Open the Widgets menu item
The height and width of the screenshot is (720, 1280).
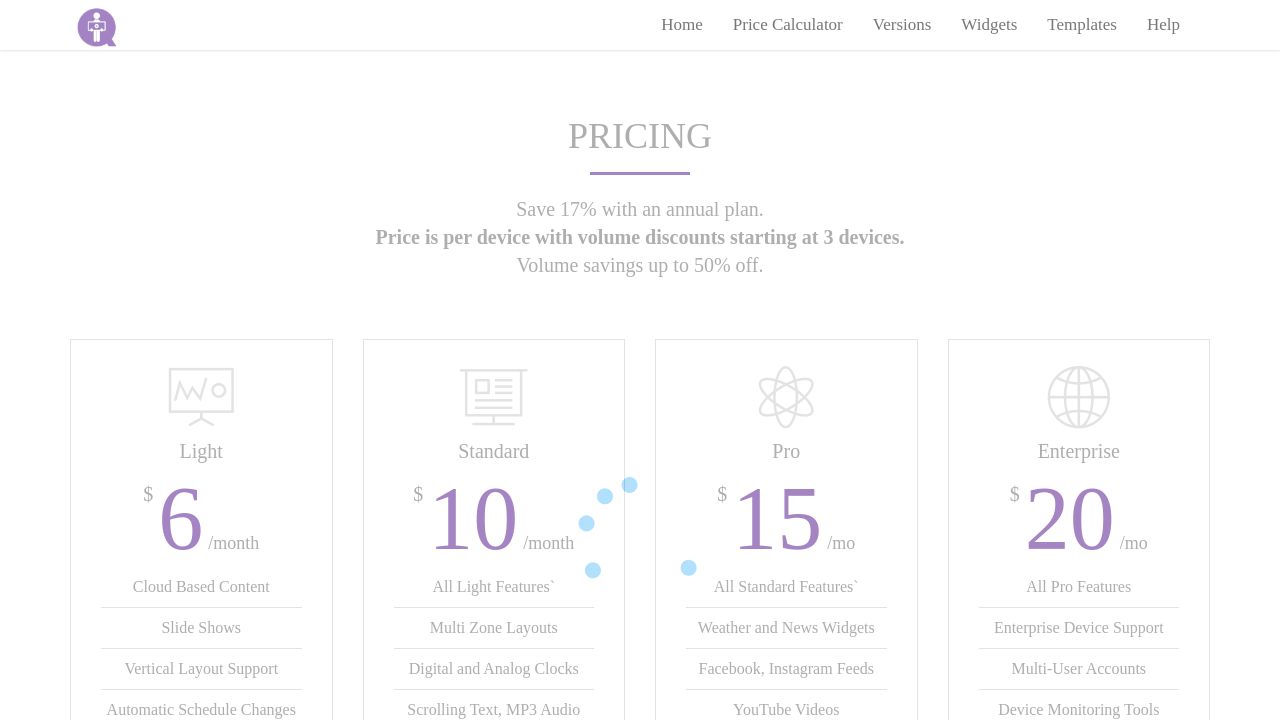pos(989,25)
